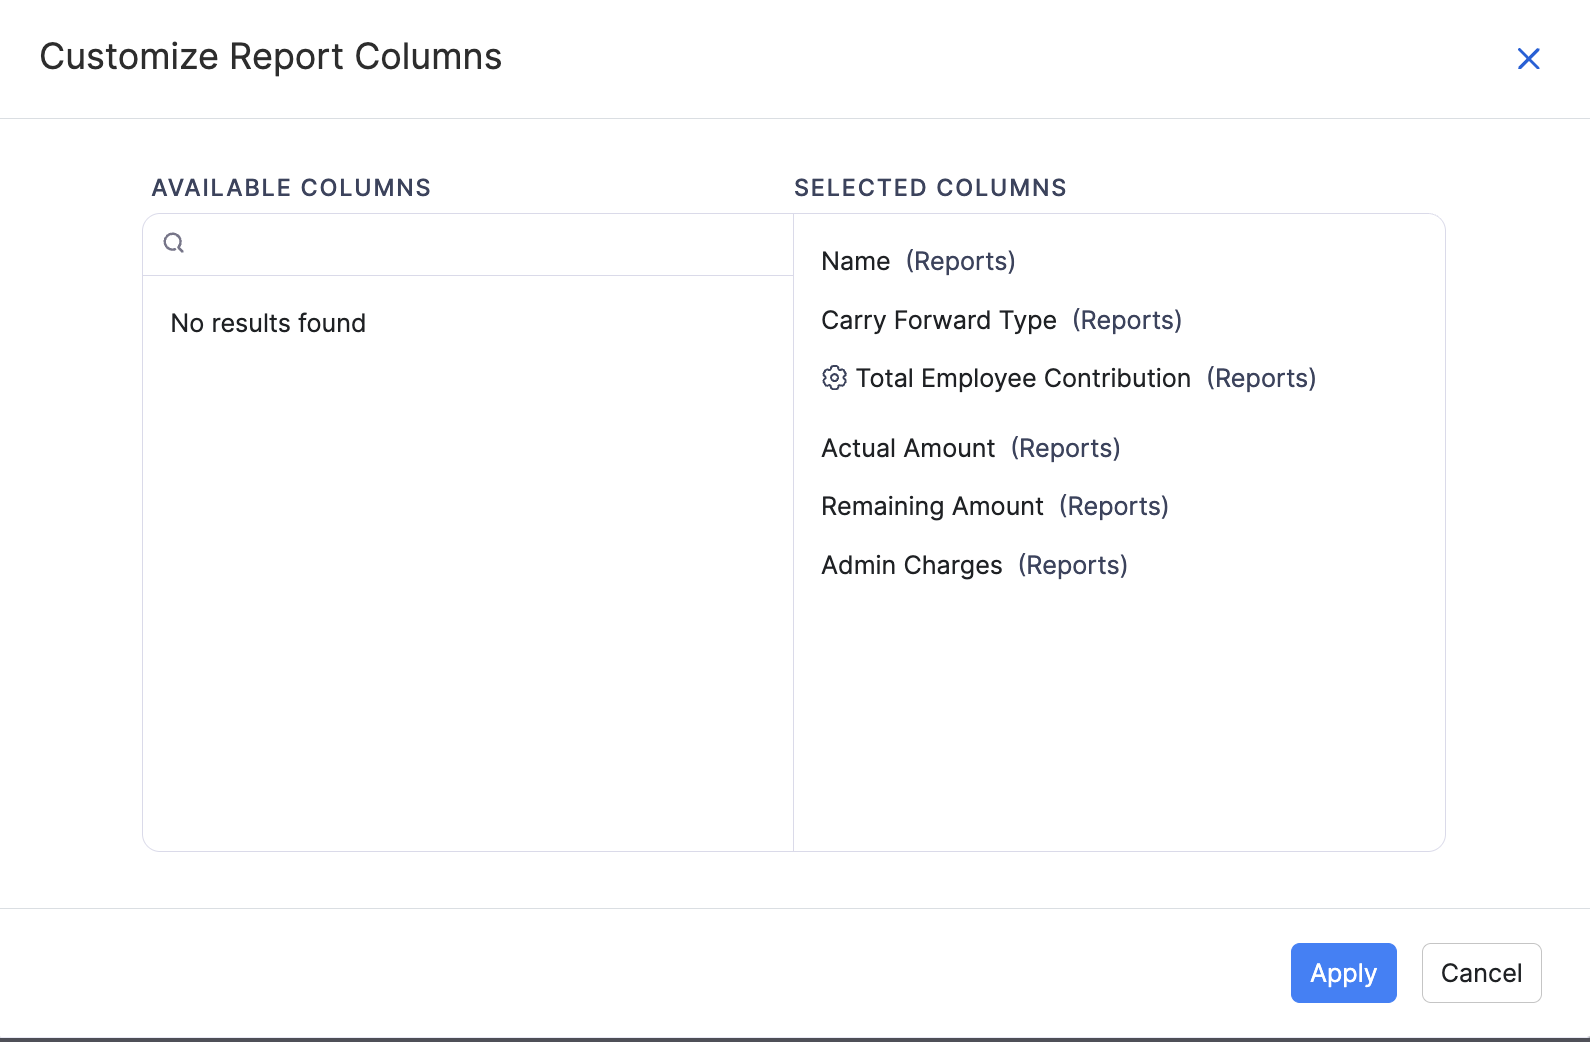Open settings gear for Total Employee Contribution

(834, 378)
